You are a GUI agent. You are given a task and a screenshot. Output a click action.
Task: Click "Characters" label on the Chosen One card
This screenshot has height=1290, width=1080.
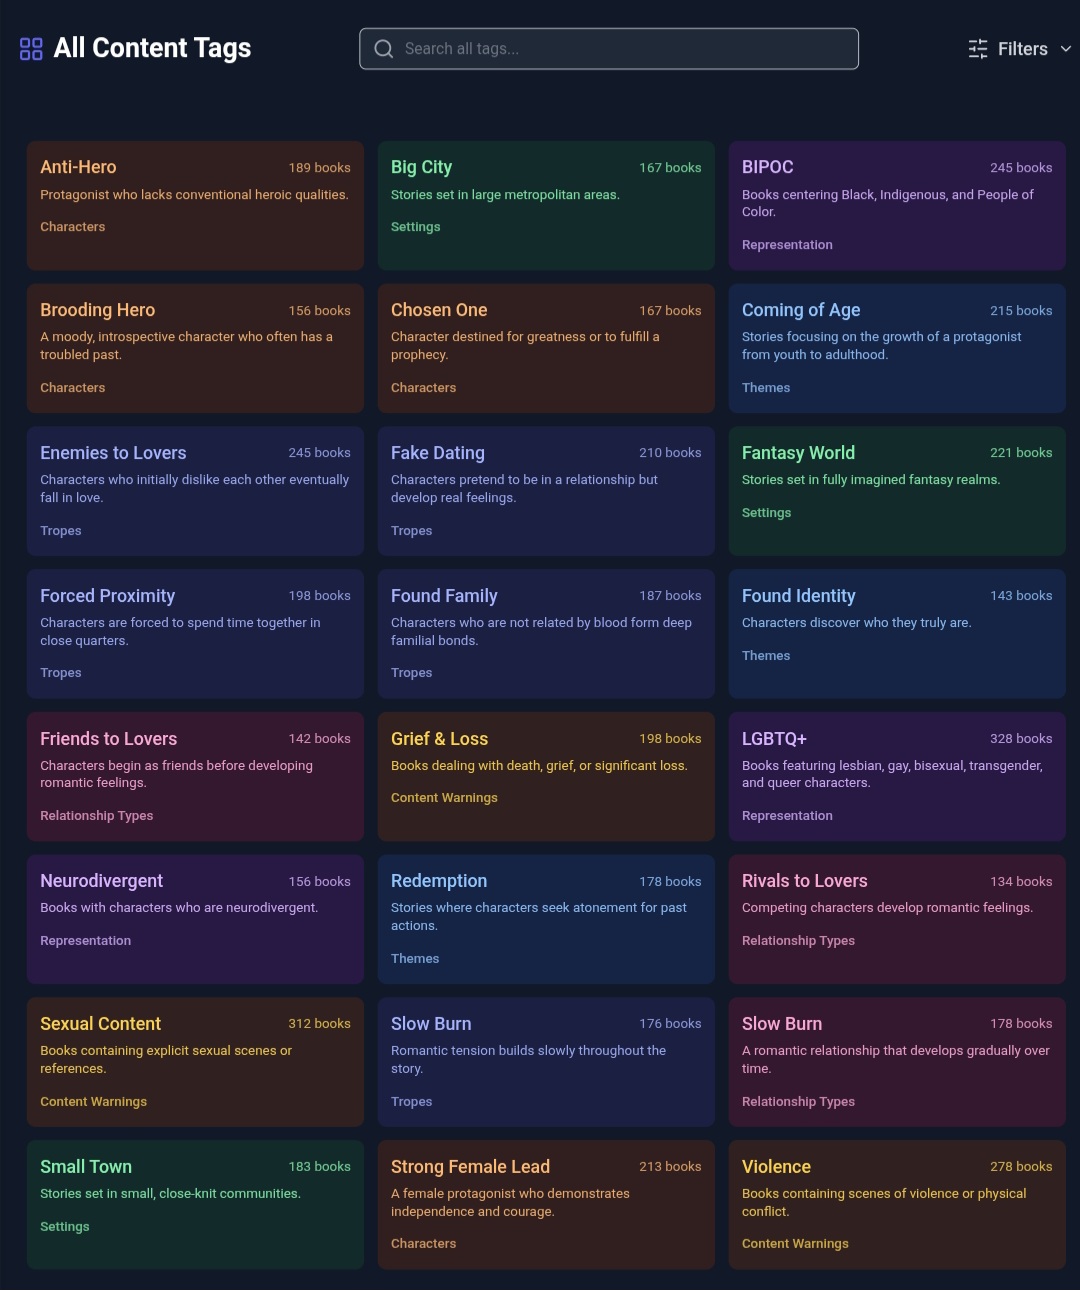click(x=424, y=388)
